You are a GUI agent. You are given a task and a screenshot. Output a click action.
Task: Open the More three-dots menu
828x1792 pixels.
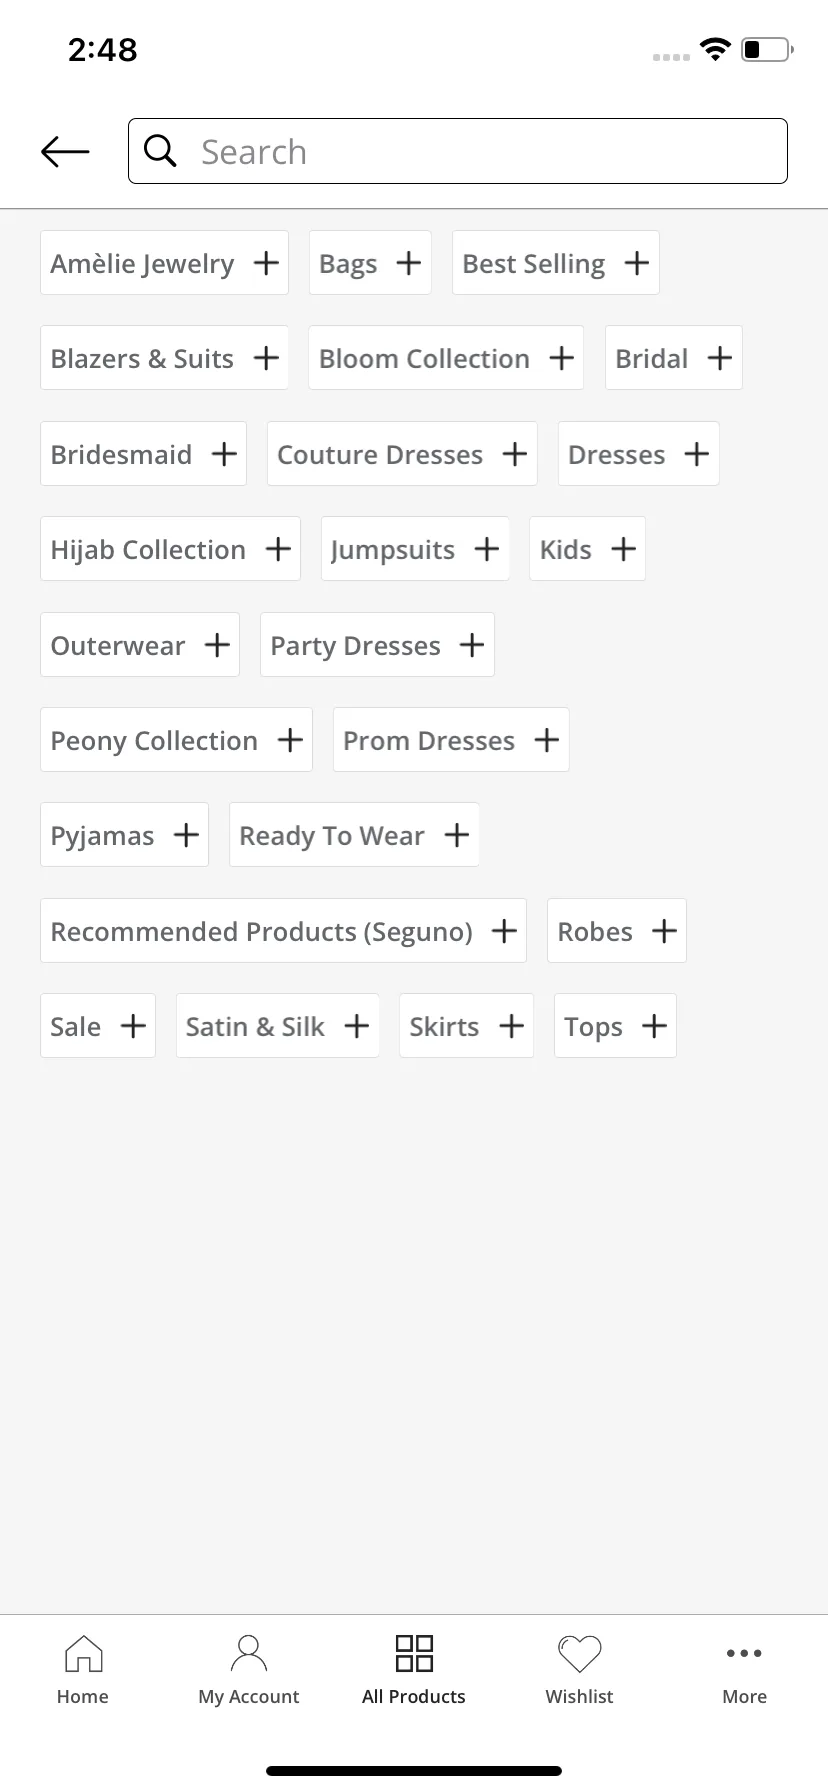[745, 1654]
